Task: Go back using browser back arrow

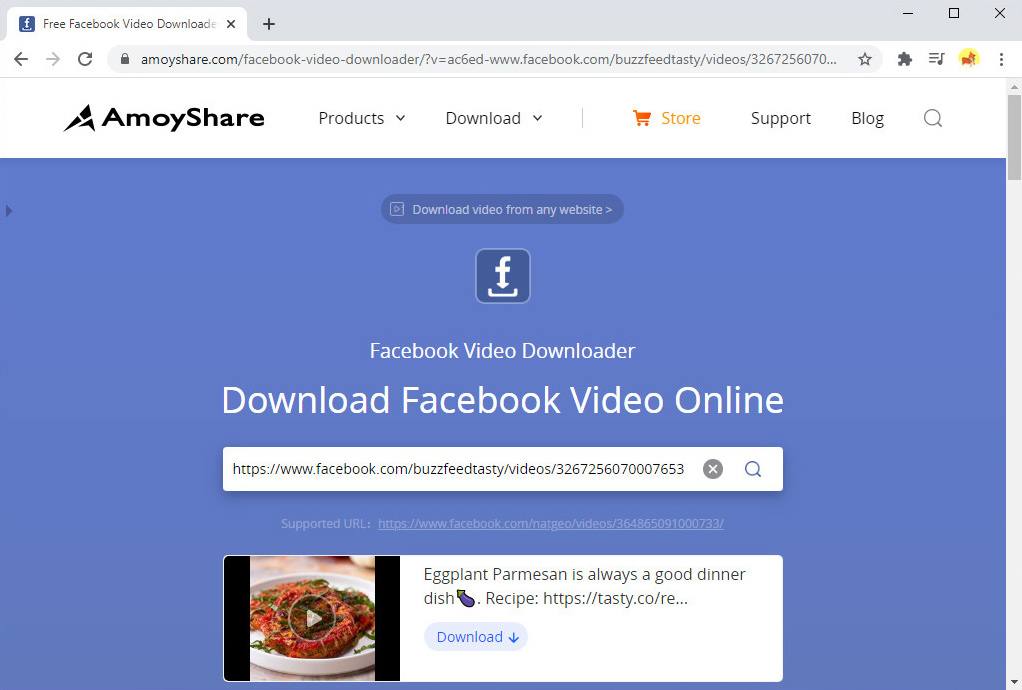Action: [21, 59]
